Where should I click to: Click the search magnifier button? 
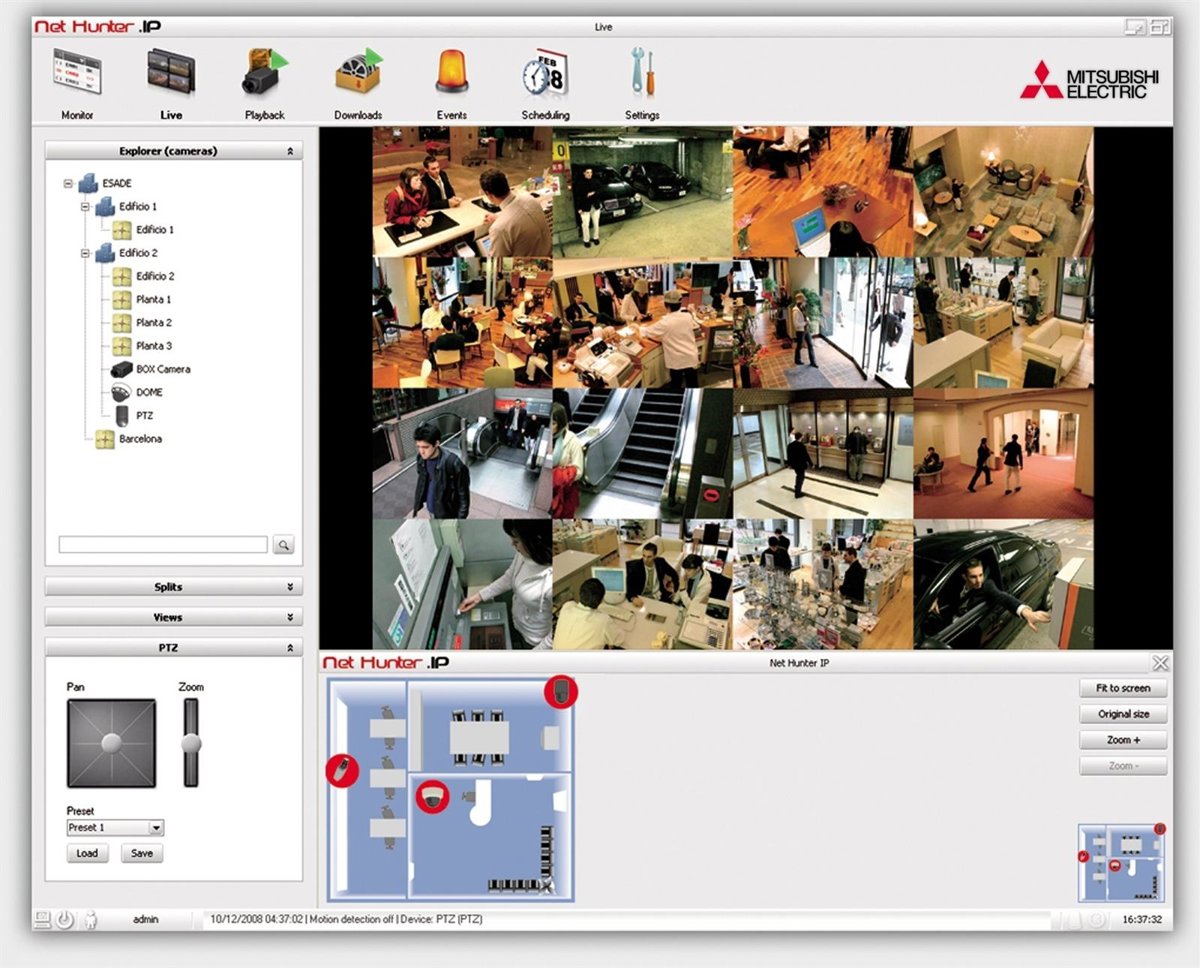click(x=284, y=545)
